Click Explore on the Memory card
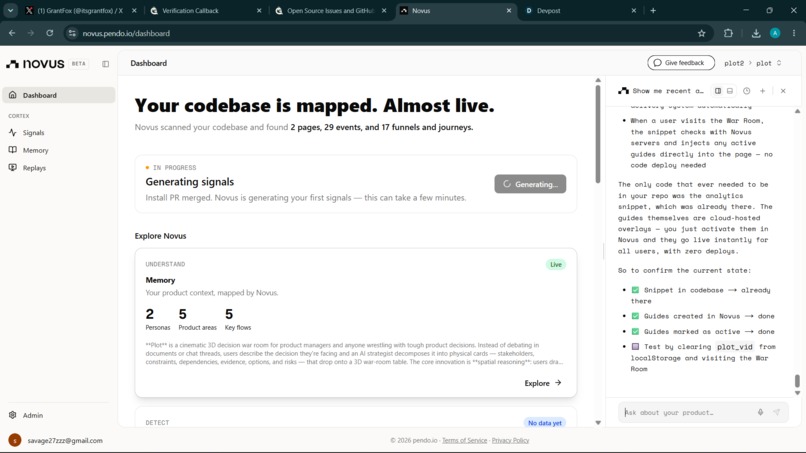The image size is (806, 453). point(542,383)
